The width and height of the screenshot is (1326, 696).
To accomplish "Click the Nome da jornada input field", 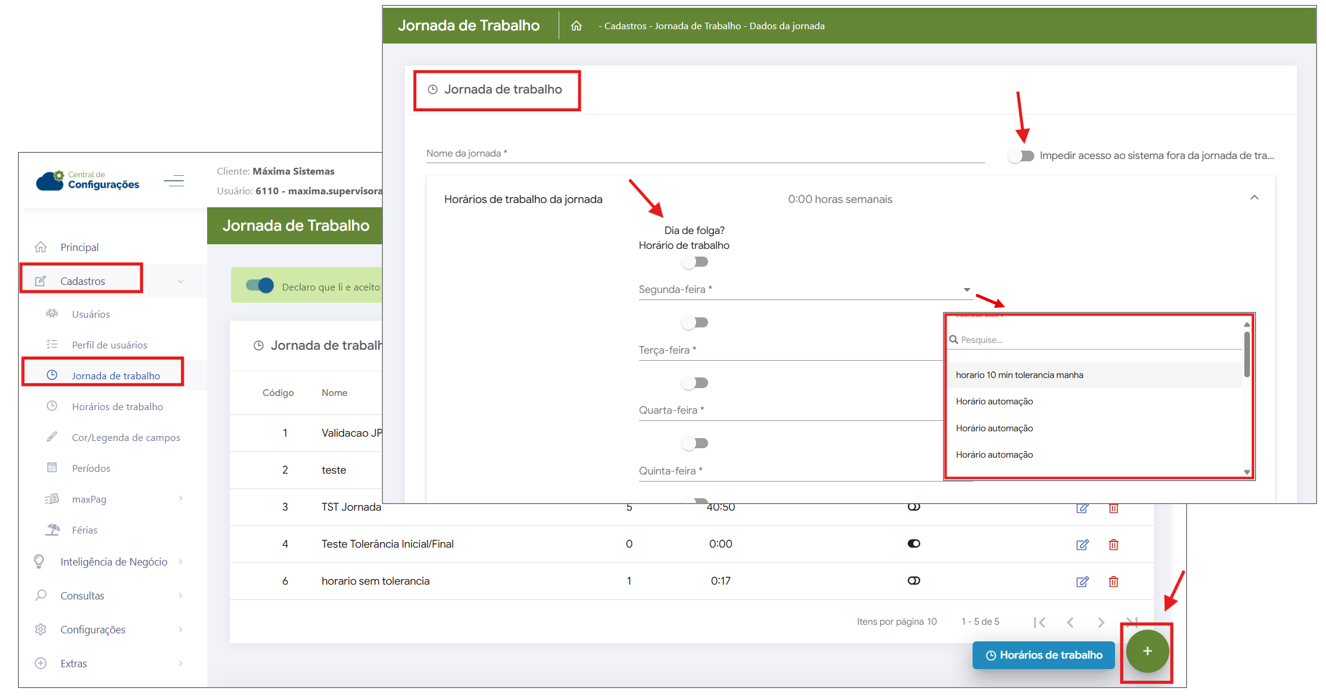I will (705, 153).
